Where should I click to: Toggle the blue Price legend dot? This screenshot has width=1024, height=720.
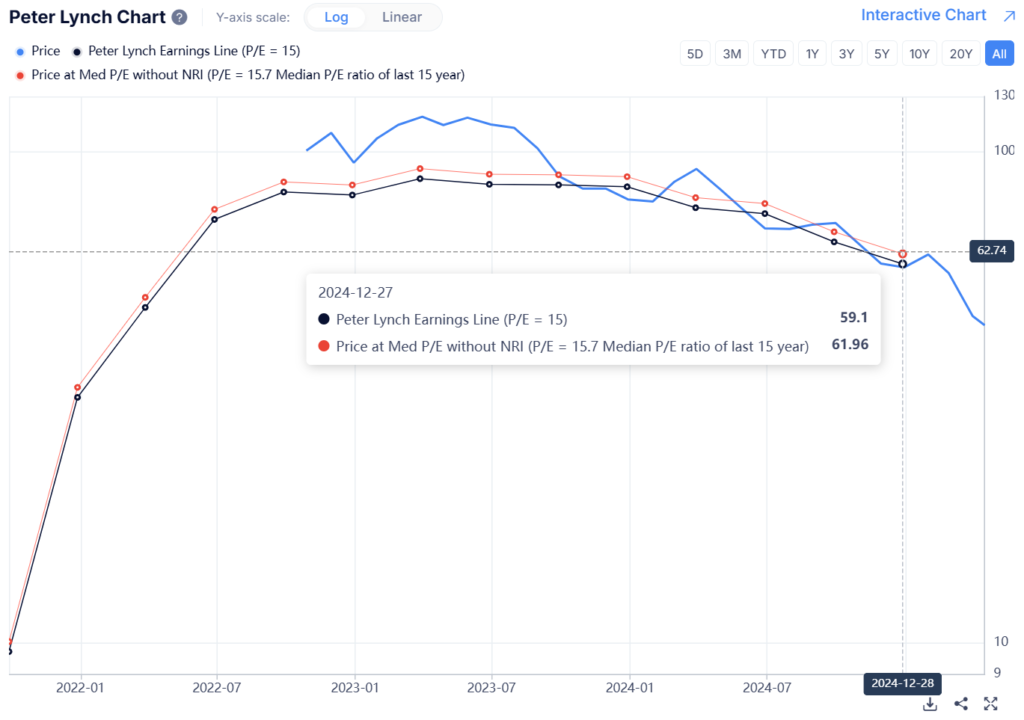(x=20, y=52)
